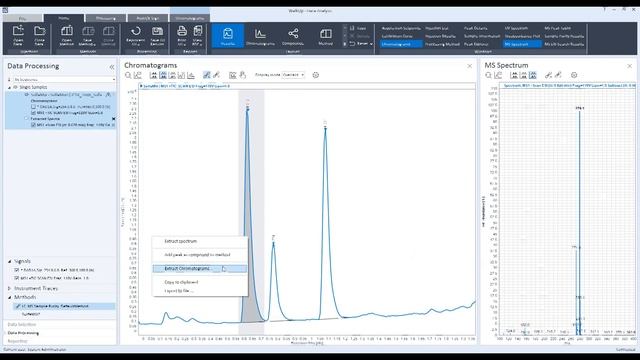Open the Display mode Overlaid dropdown
640x360 pixels.
tap(293, 75)
